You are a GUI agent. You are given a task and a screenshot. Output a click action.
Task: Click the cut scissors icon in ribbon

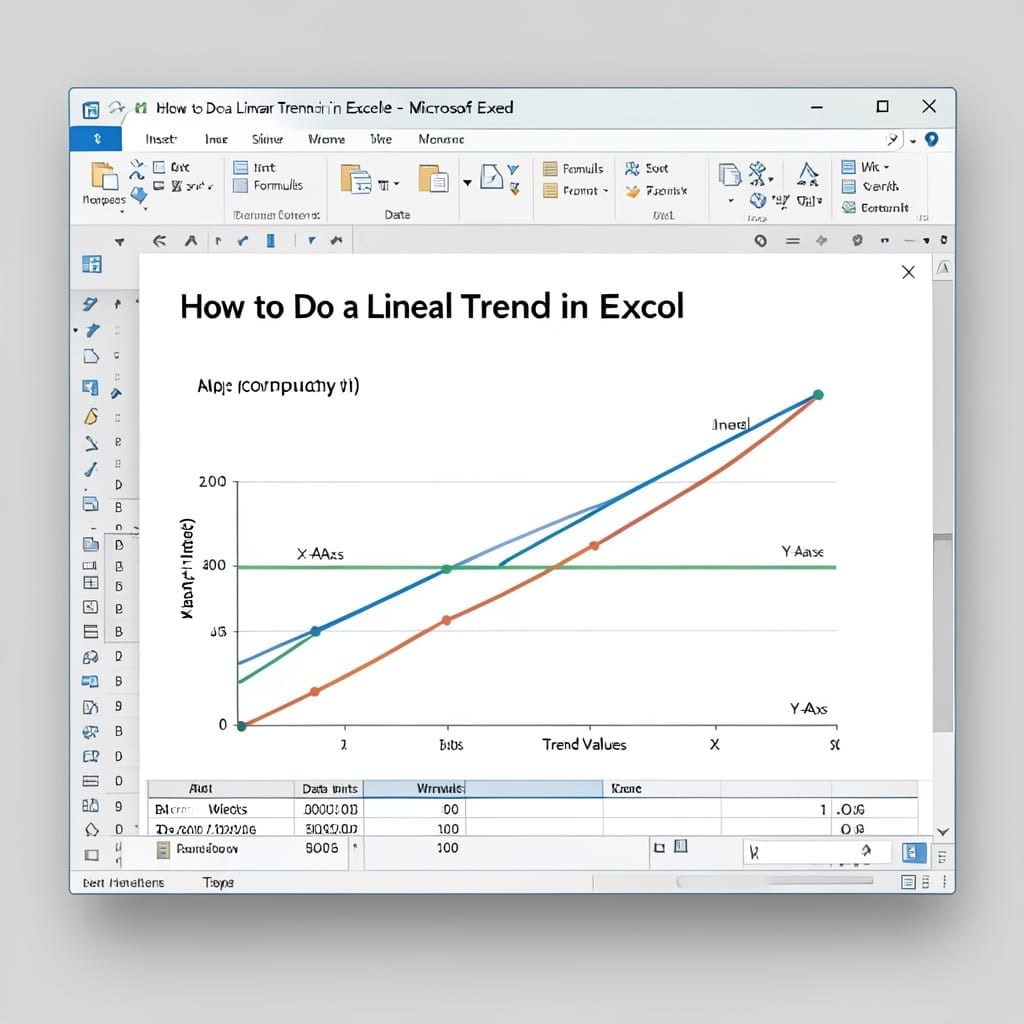click(x=137, y=168)
